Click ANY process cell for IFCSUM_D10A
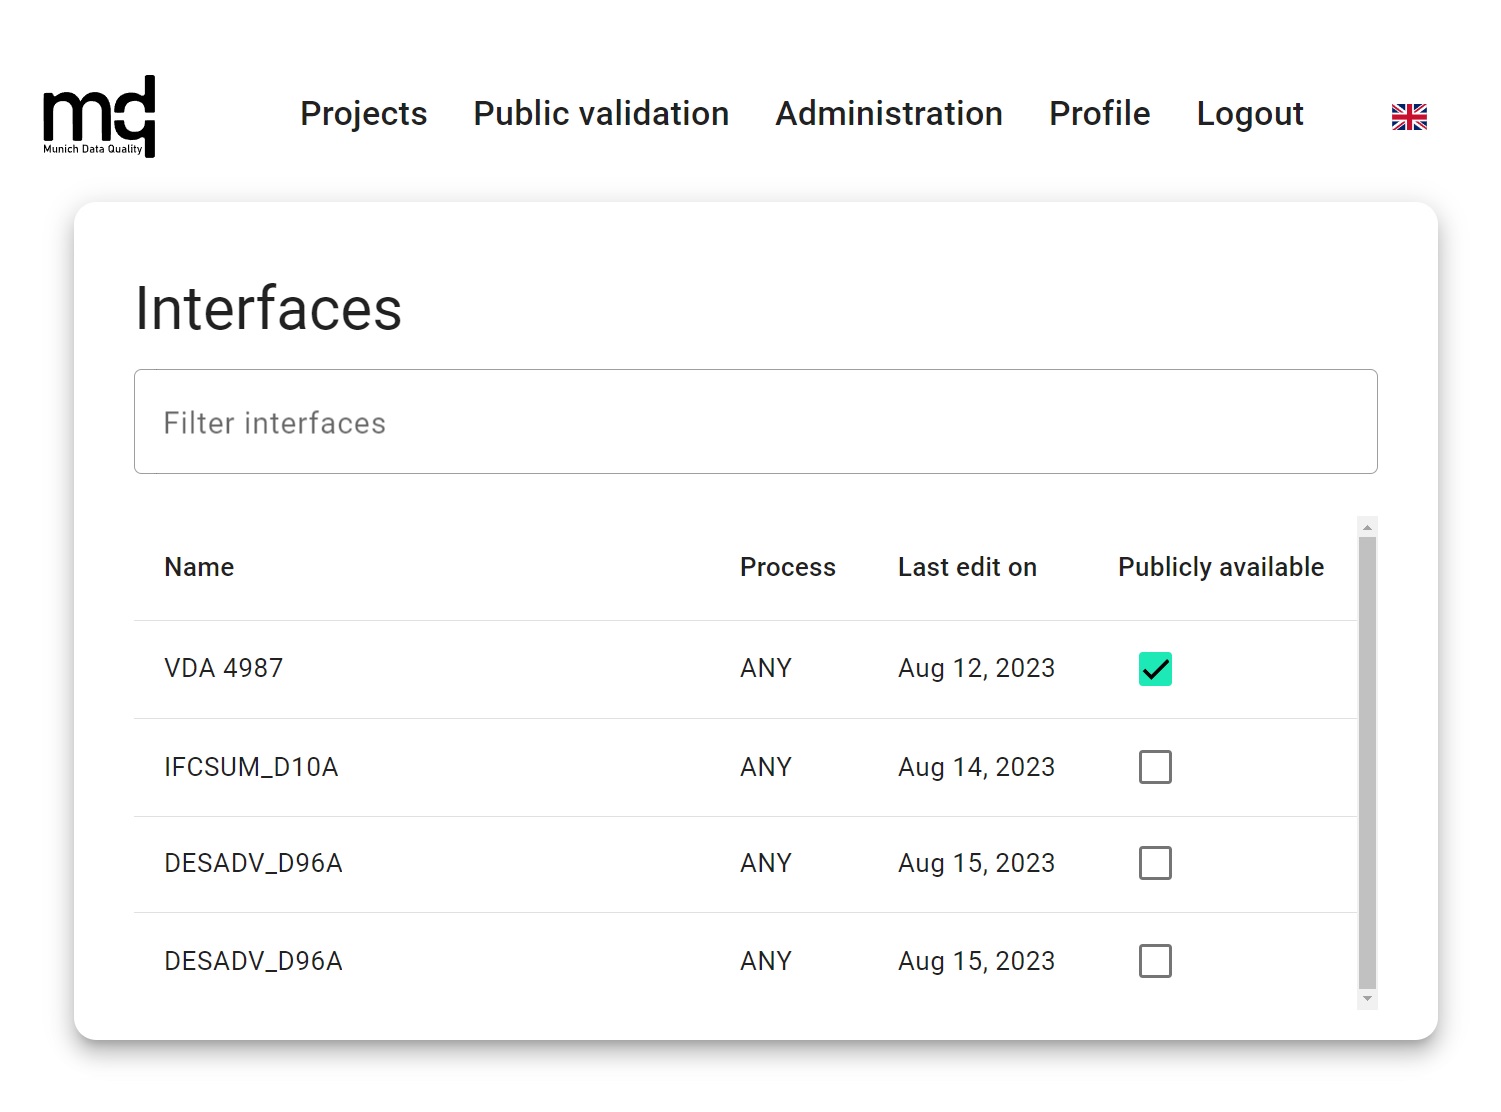 [x=766, y=767]
